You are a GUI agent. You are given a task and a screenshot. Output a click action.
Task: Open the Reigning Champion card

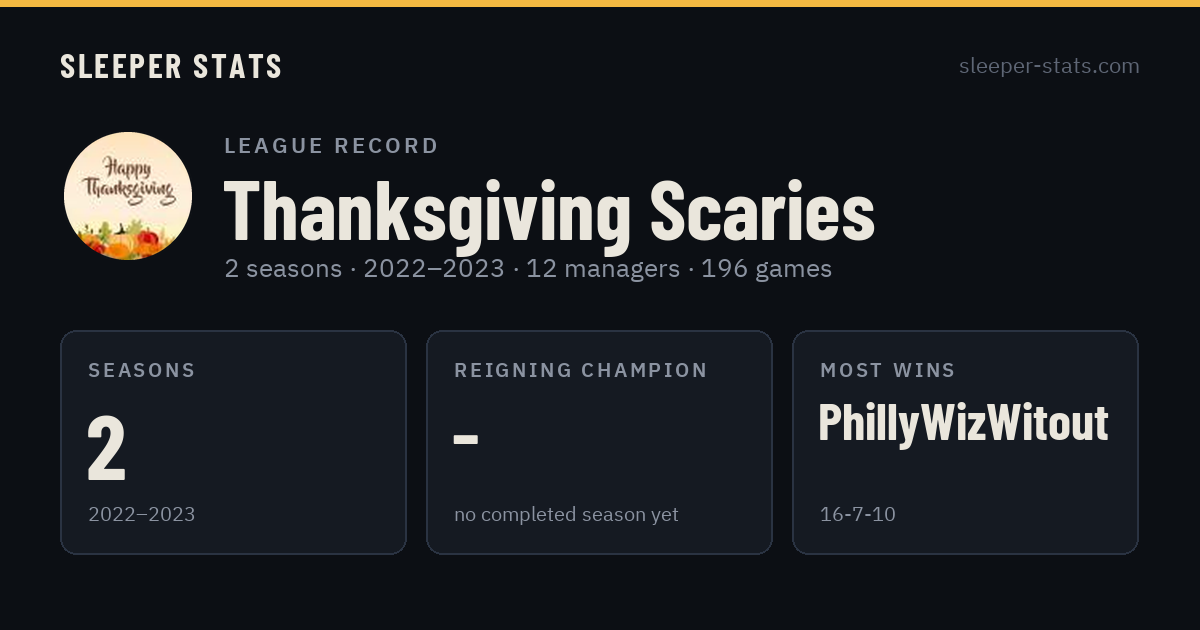click(x=599, y=442)
